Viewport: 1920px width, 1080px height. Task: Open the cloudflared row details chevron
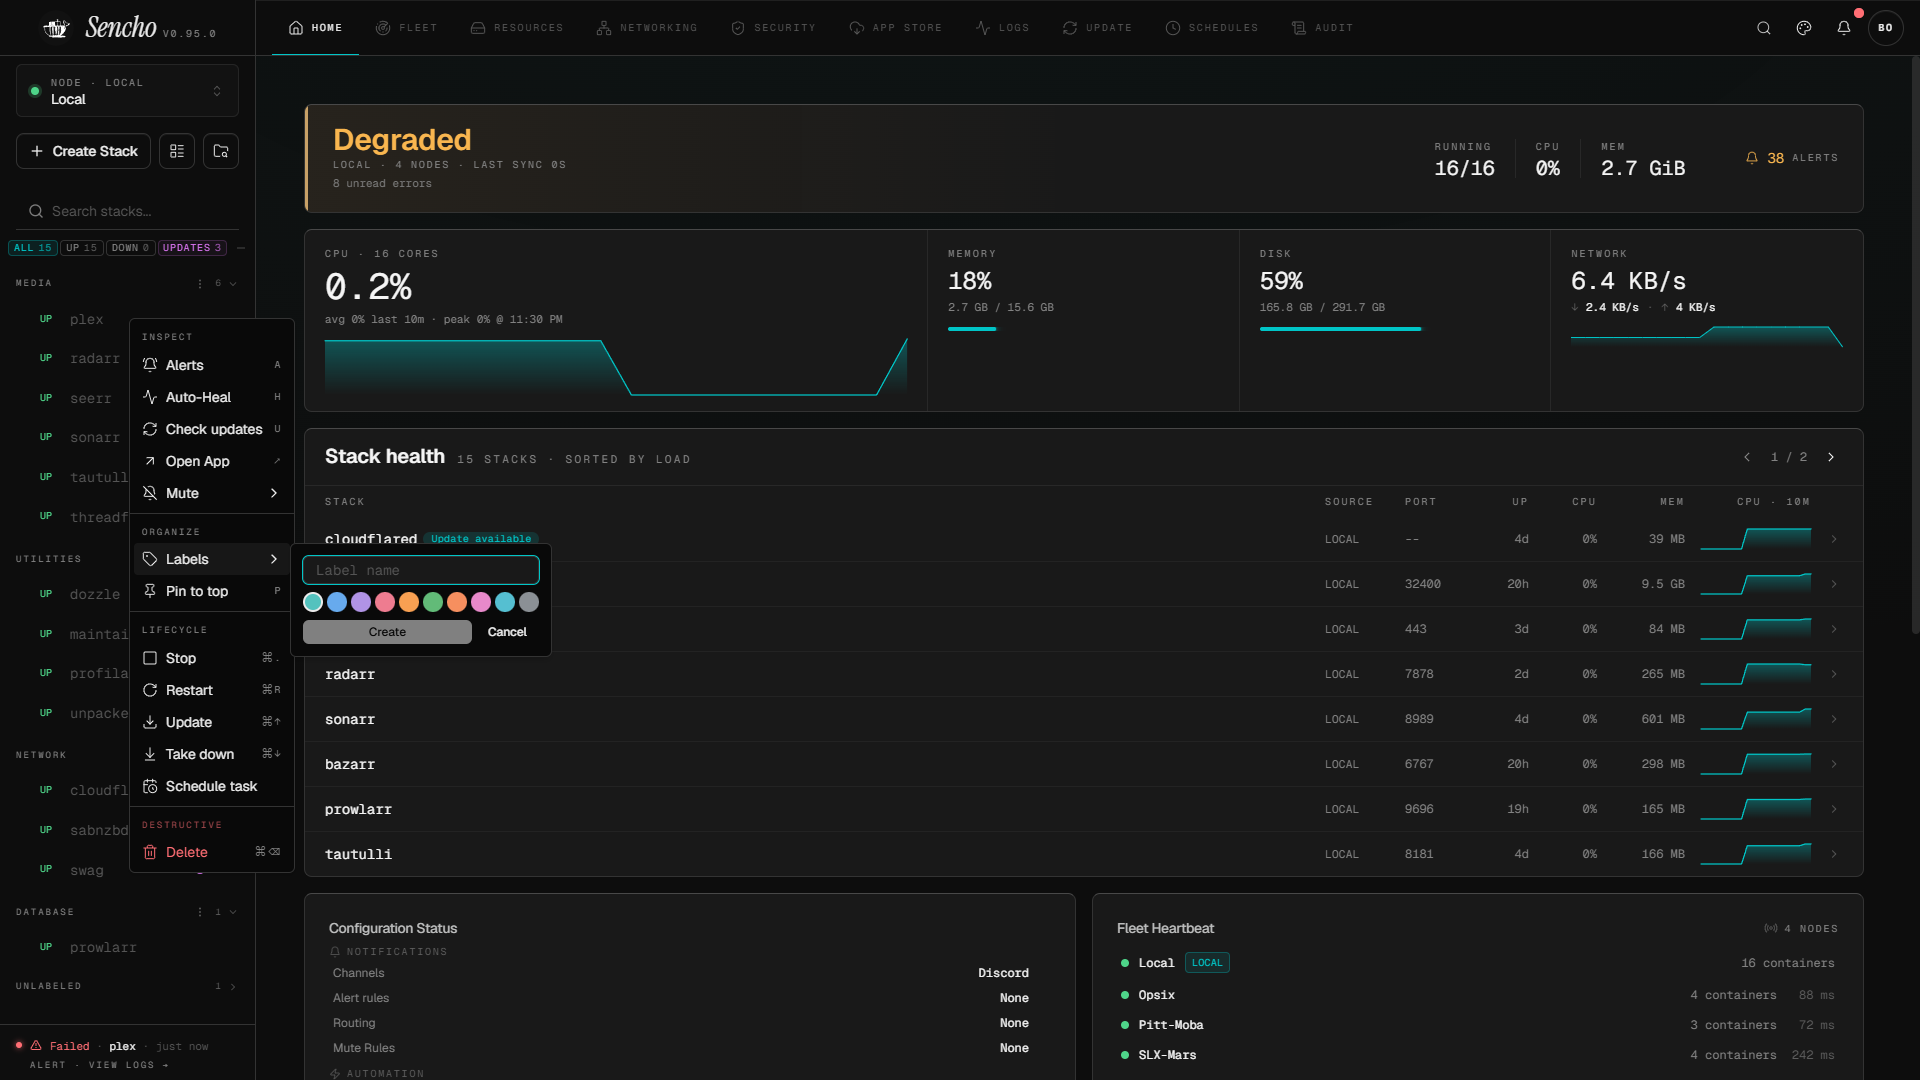[x=1834, y=539]
